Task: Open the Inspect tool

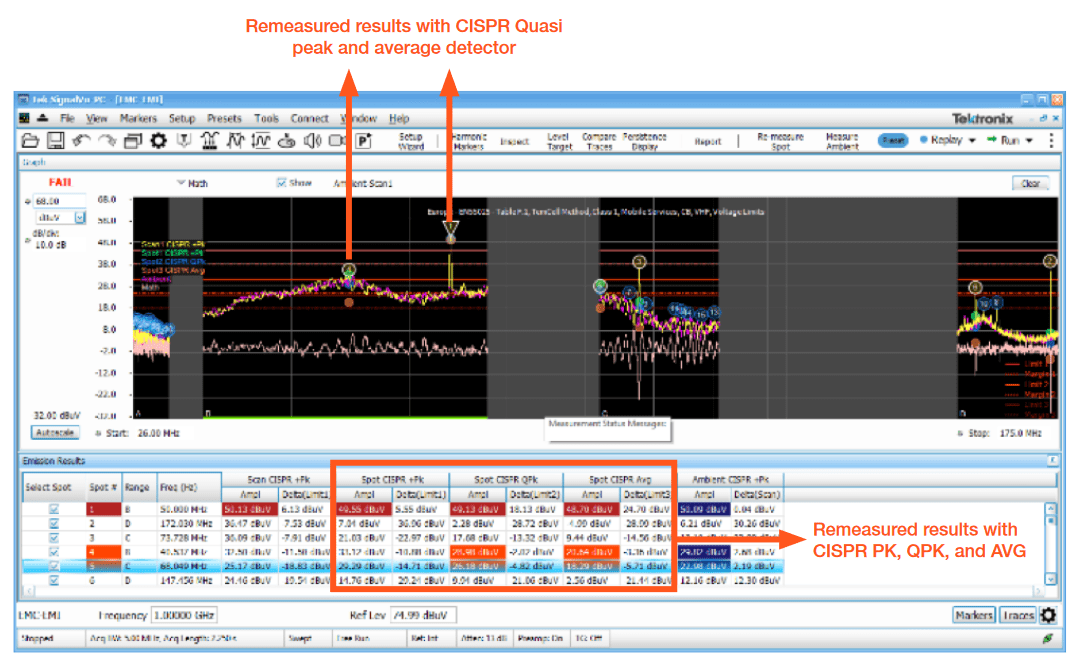Action: click(x=515, y=141)
